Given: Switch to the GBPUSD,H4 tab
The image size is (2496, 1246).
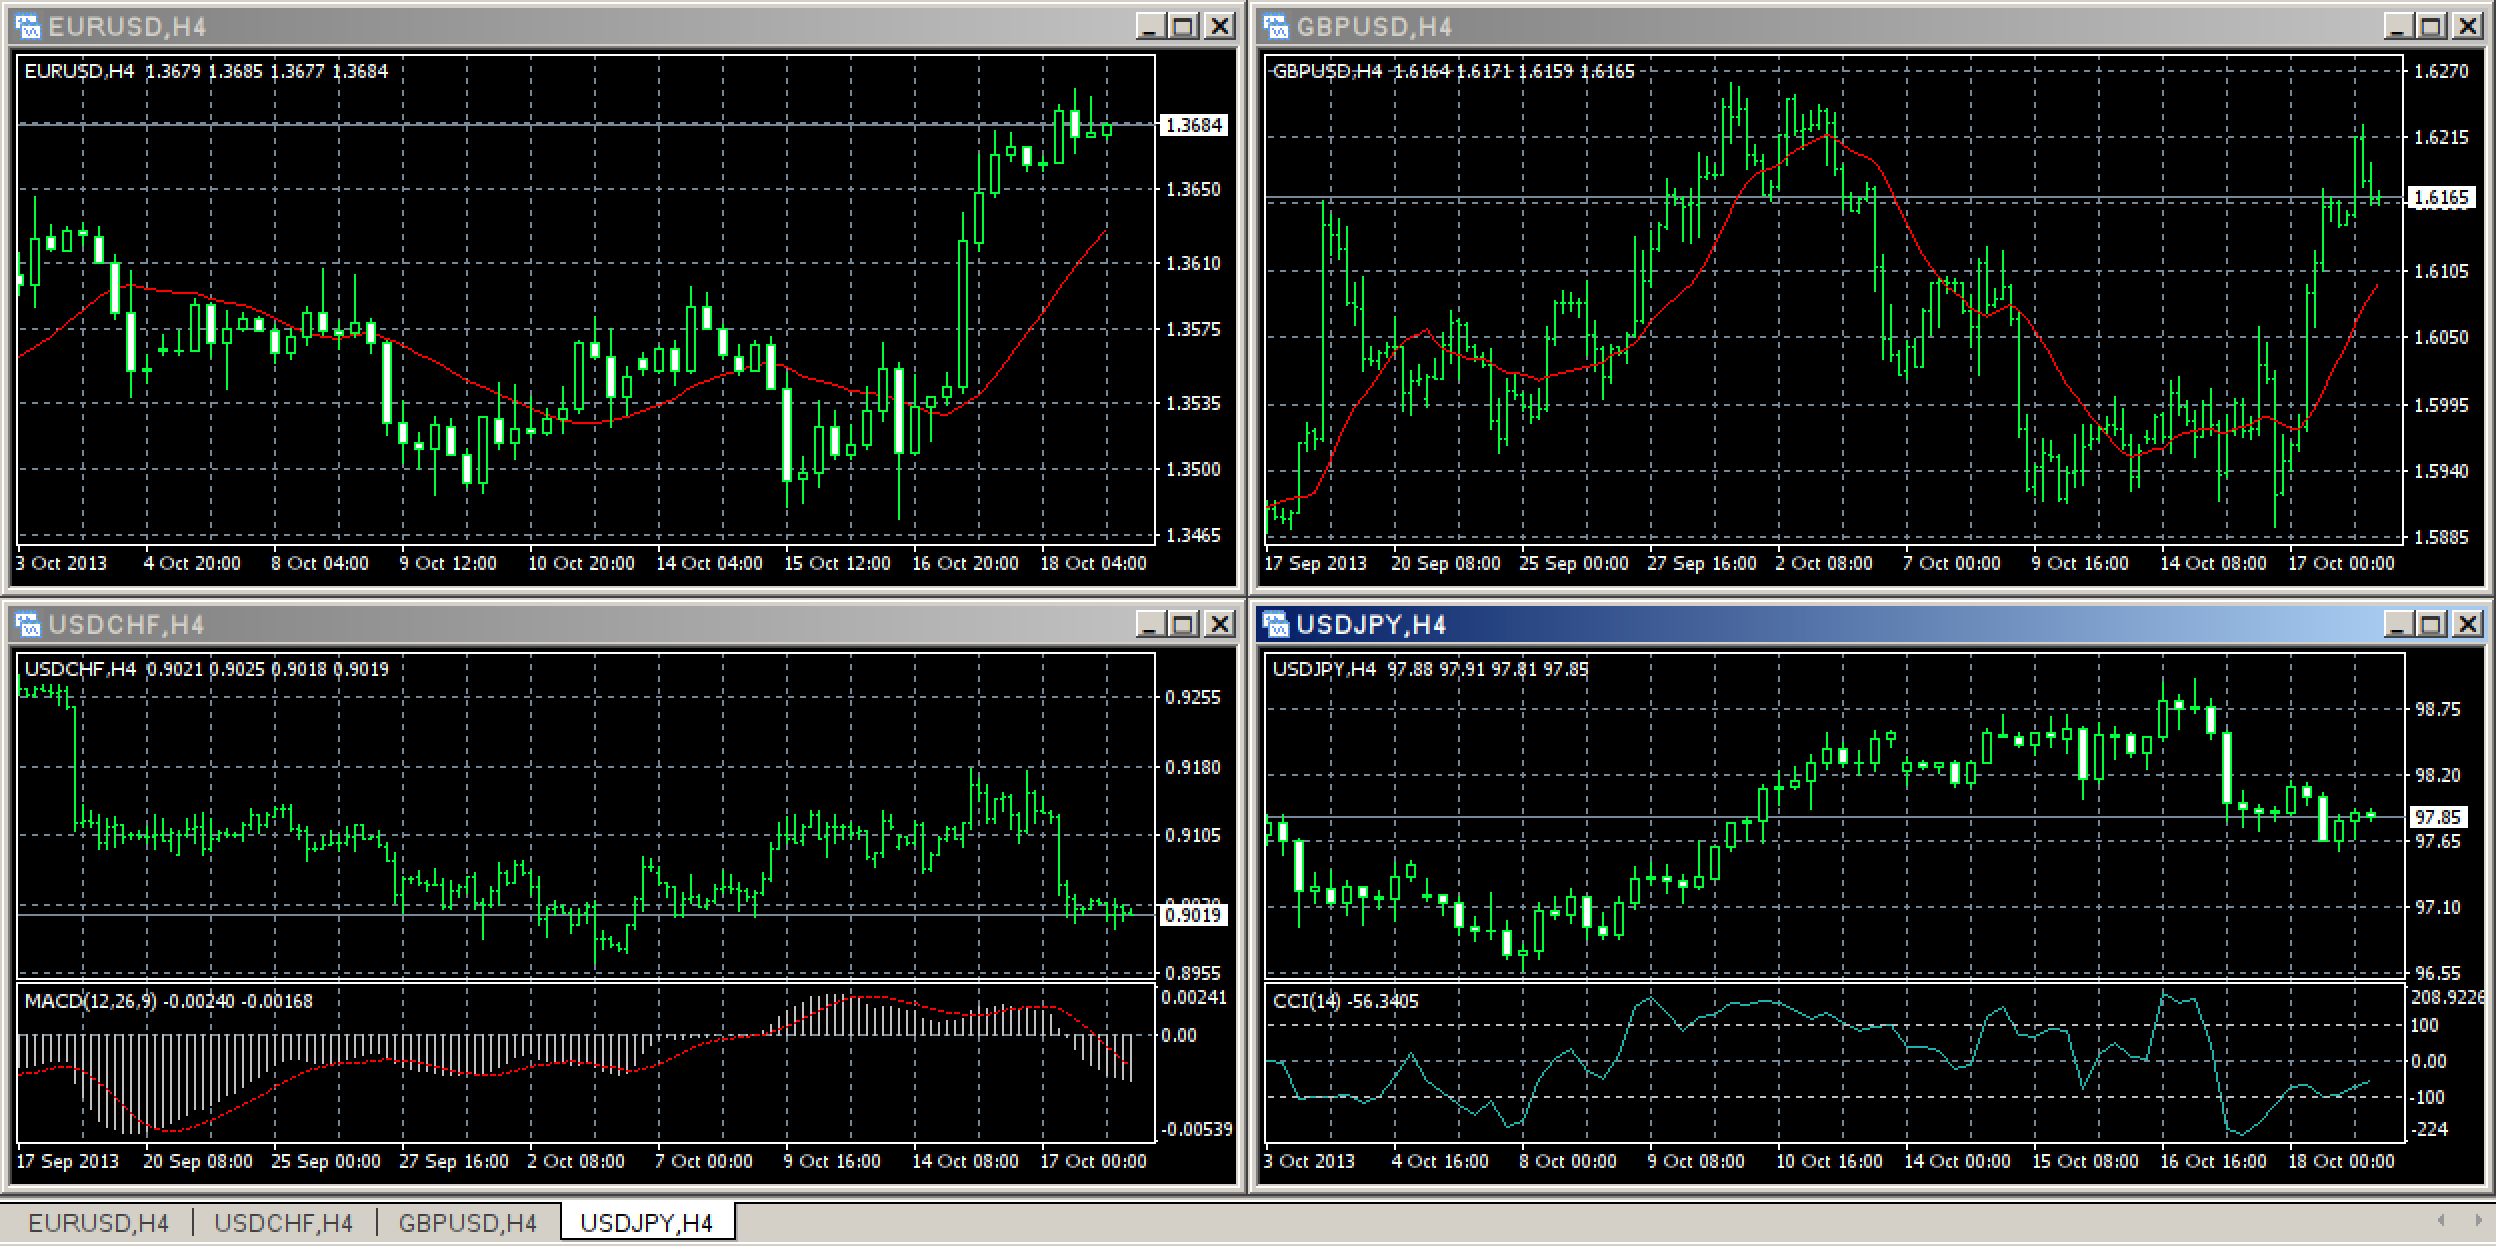Looking at the screenshot, I should point(466,1222).
